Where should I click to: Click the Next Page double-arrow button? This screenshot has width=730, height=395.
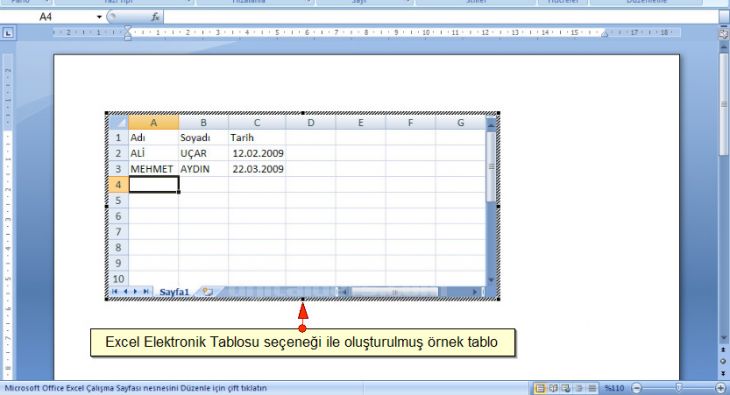pos(723,373)
